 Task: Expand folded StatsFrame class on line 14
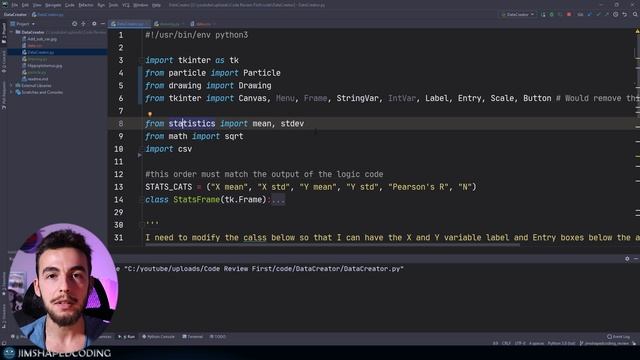(141, 200)
